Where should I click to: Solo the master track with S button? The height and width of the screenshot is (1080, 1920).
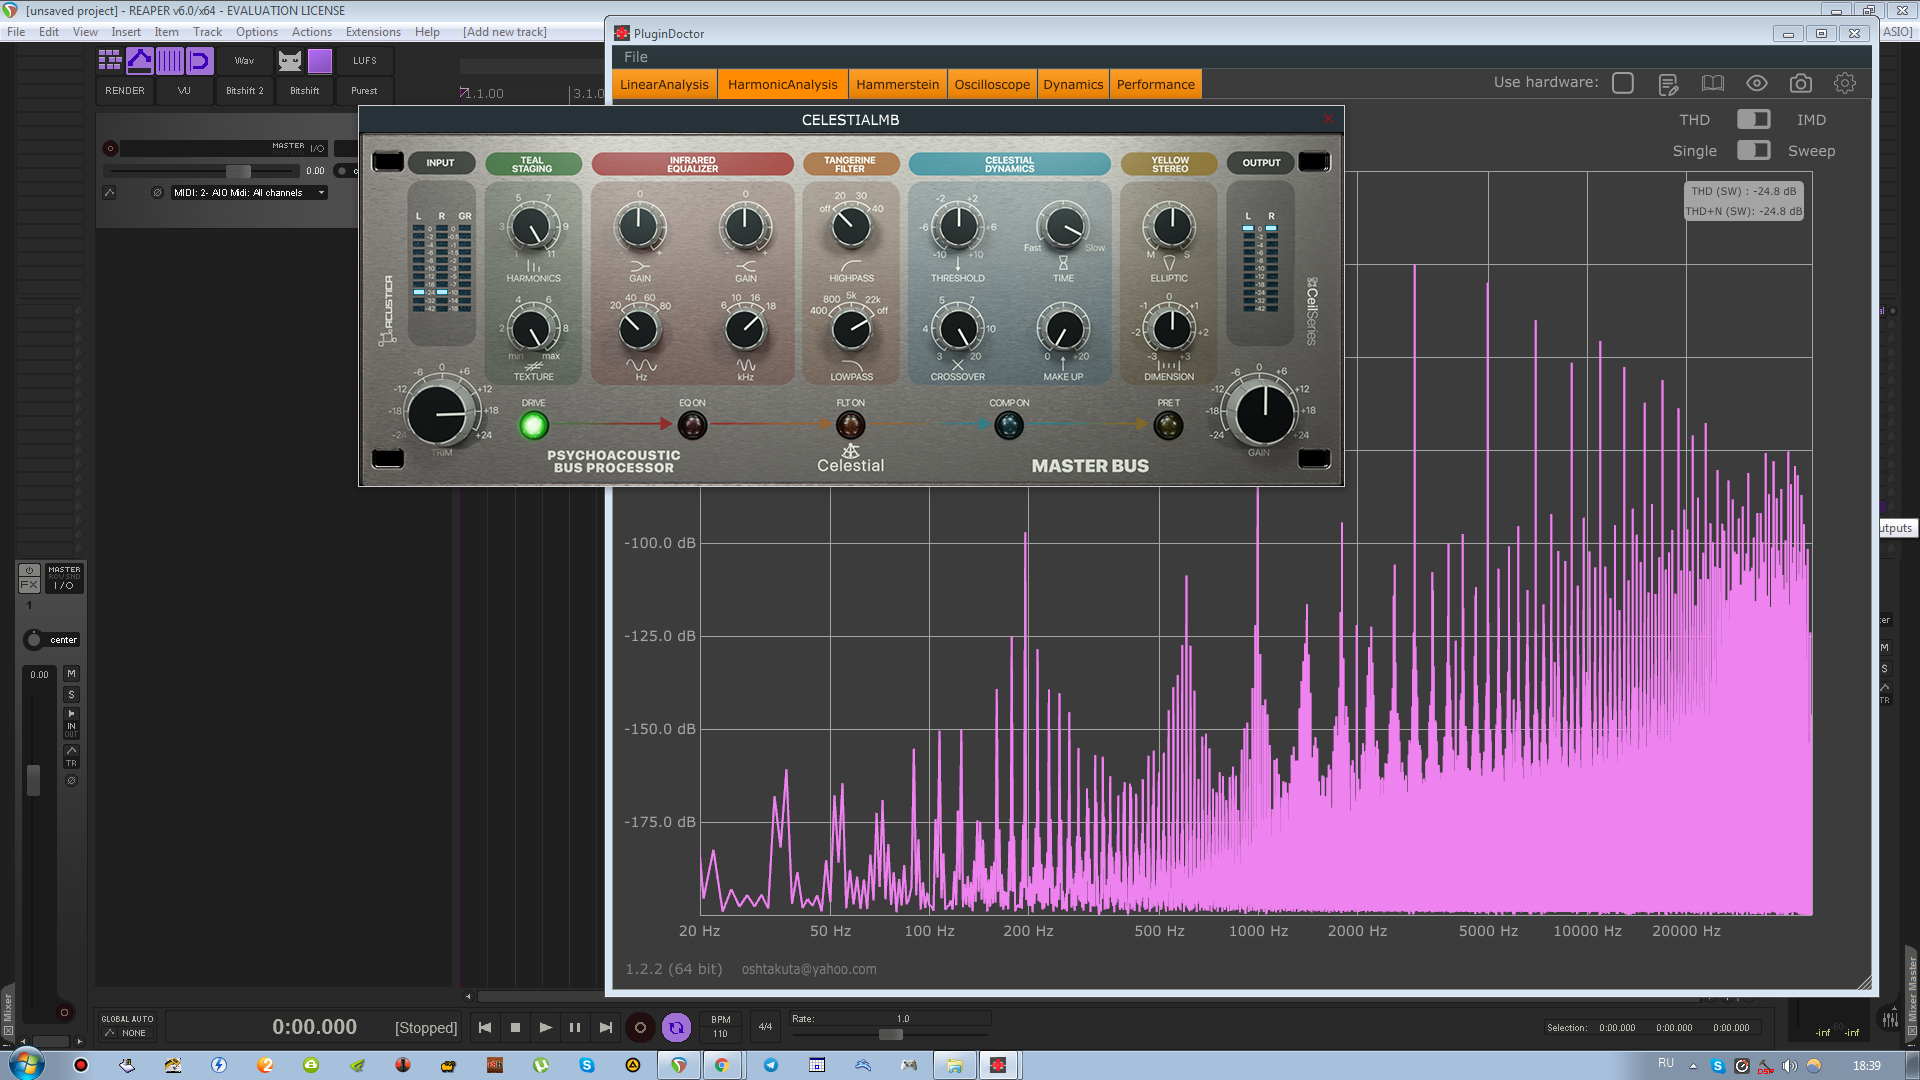71,694
